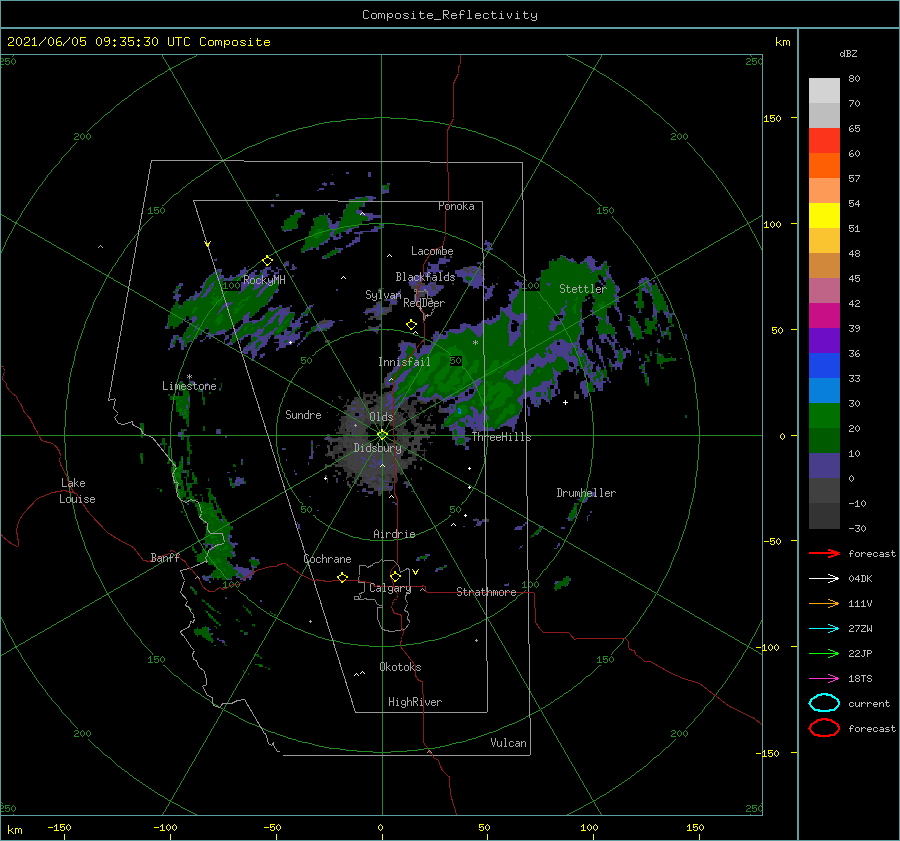Click the magenta swatch between 42 and 39 dBZ

pos(824,316)
